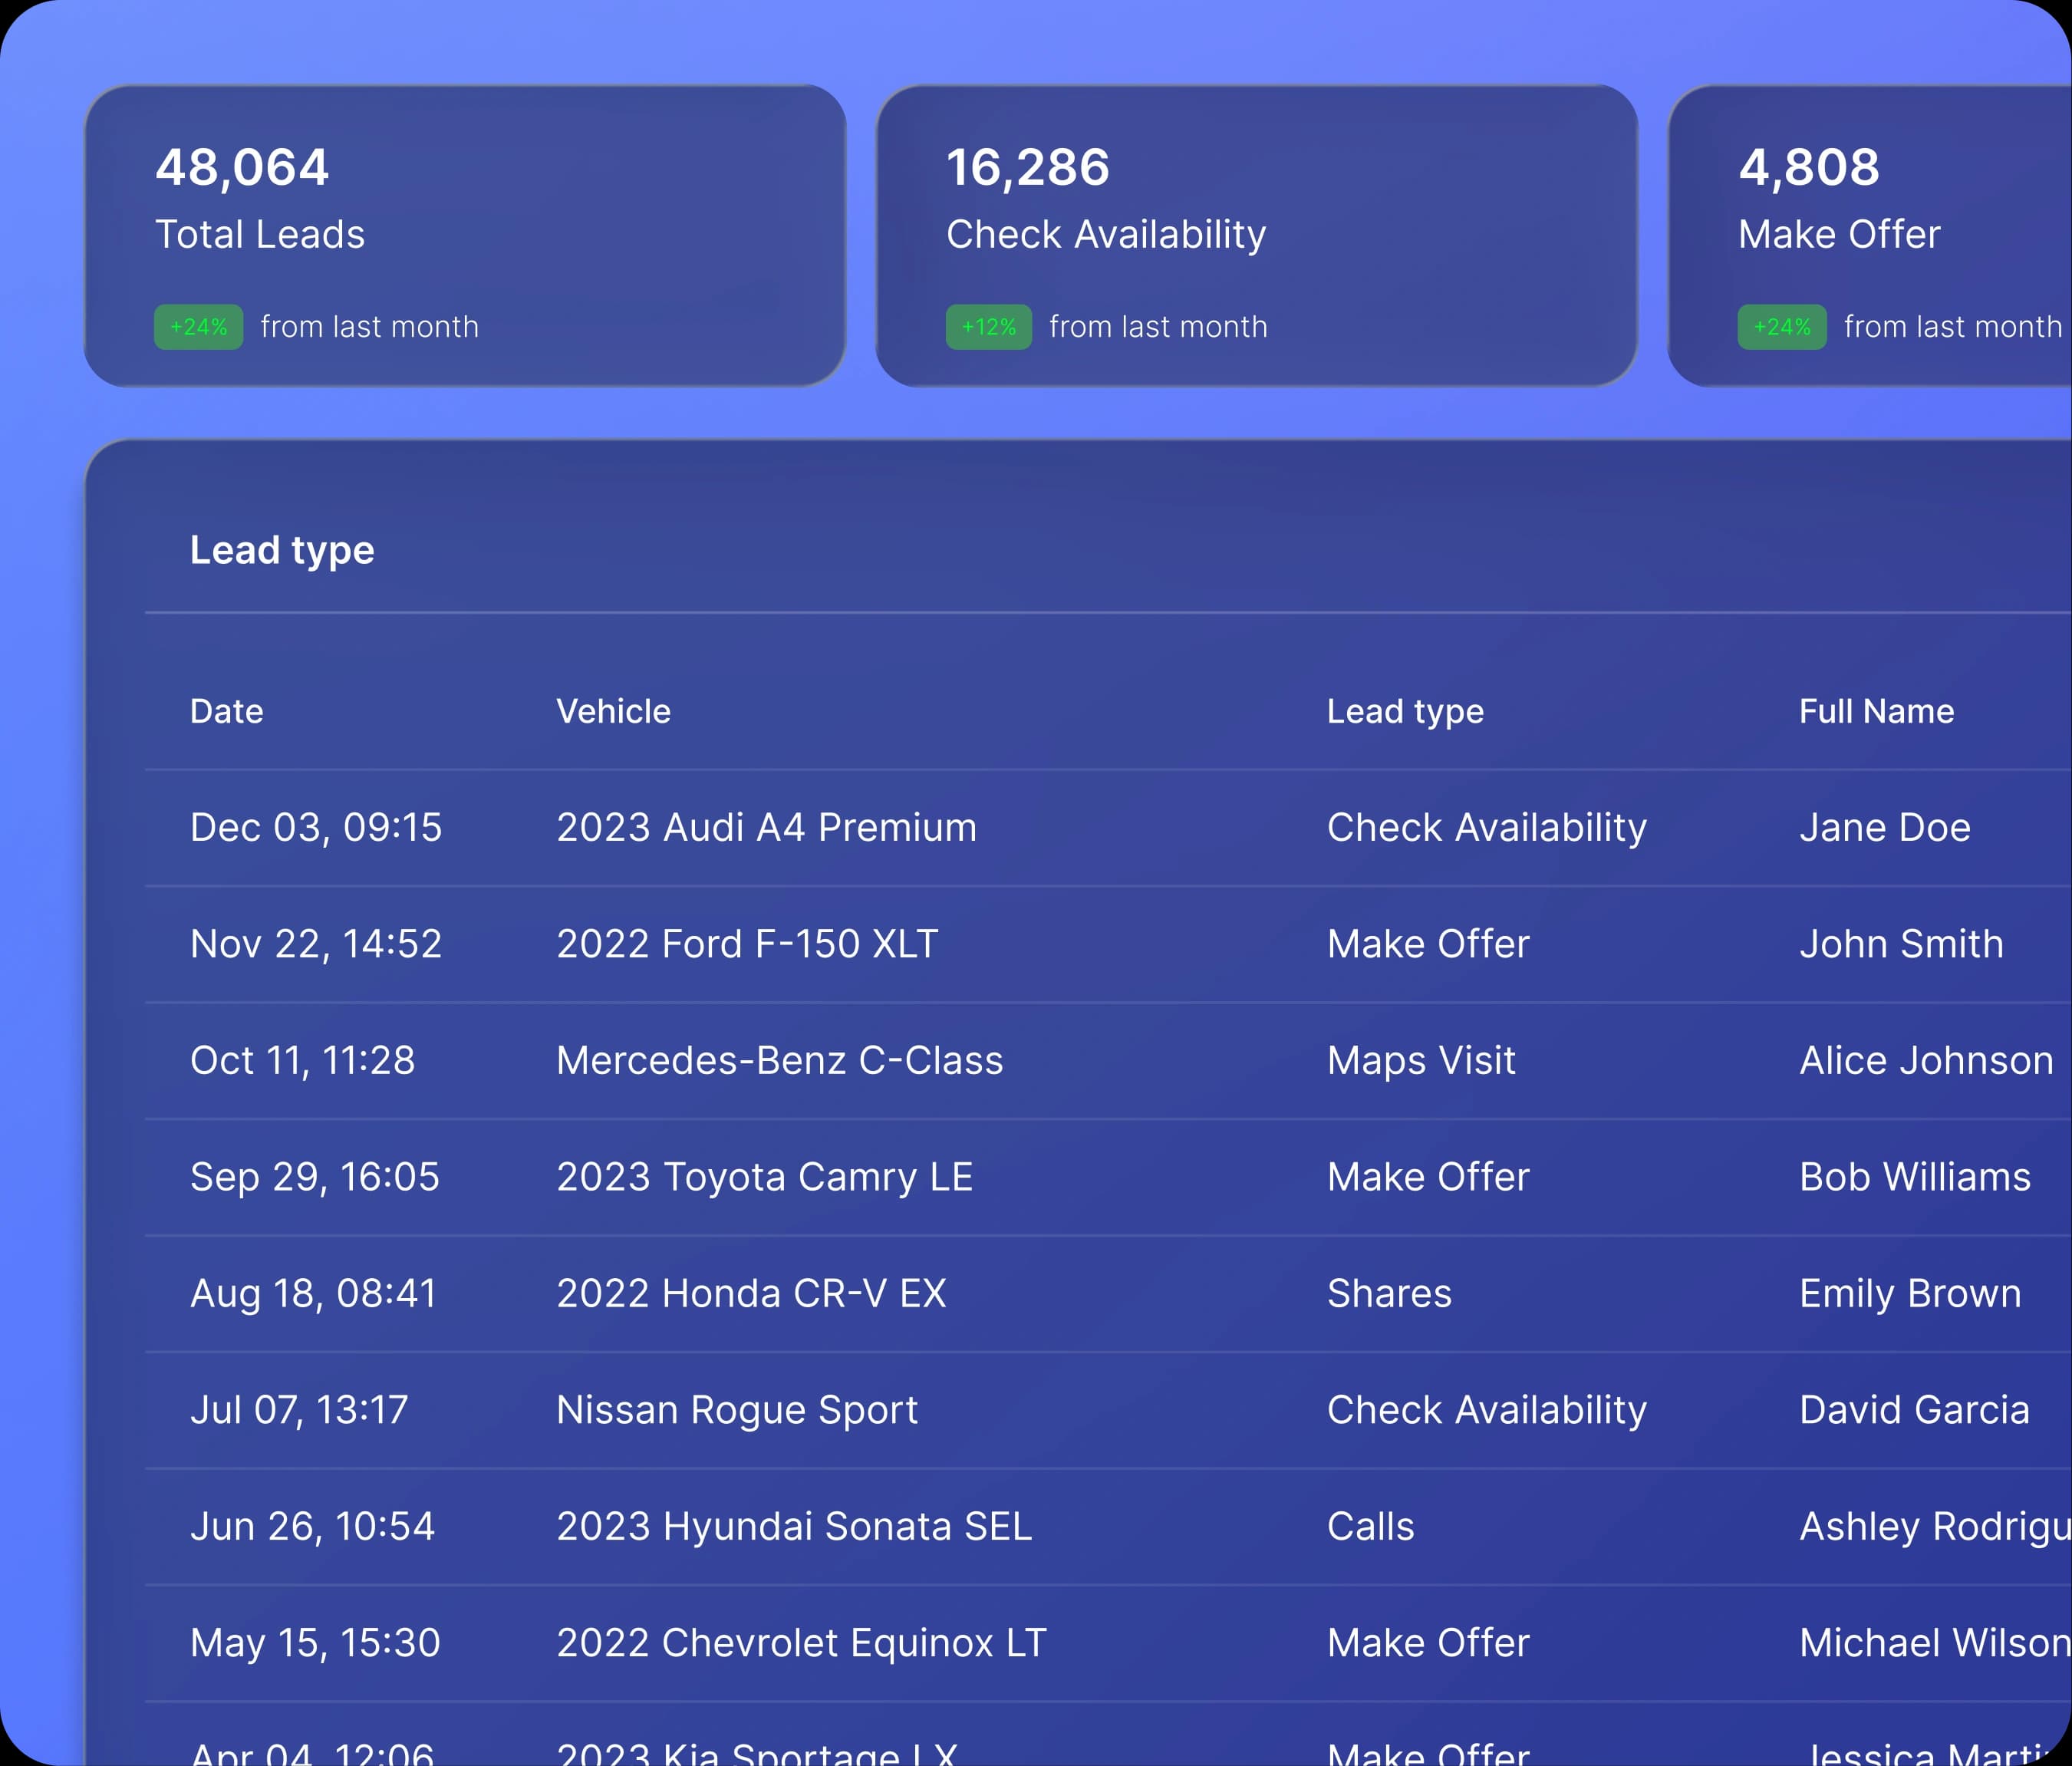Open David Garcia's Nissan Rogue Sport lead
The width and height of the screenshot is (2072, 1766).
coord(737,1410)
